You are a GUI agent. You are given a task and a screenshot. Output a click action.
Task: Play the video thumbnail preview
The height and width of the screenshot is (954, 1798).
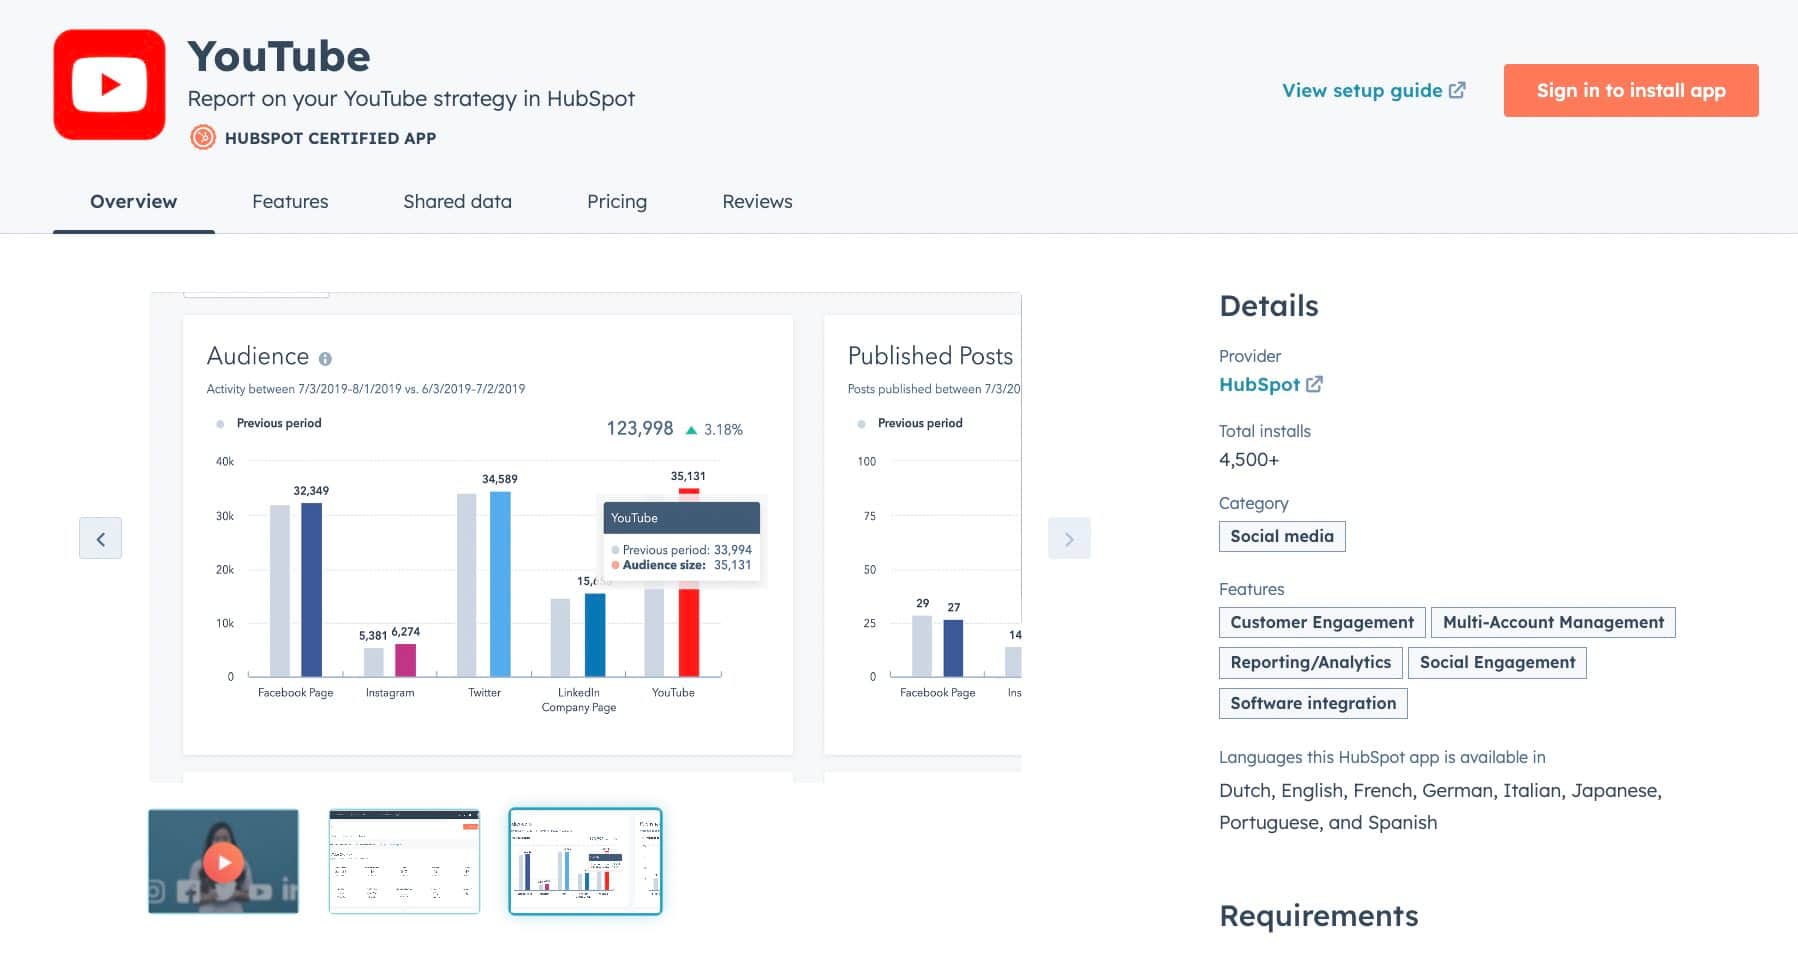click(223, 861)
